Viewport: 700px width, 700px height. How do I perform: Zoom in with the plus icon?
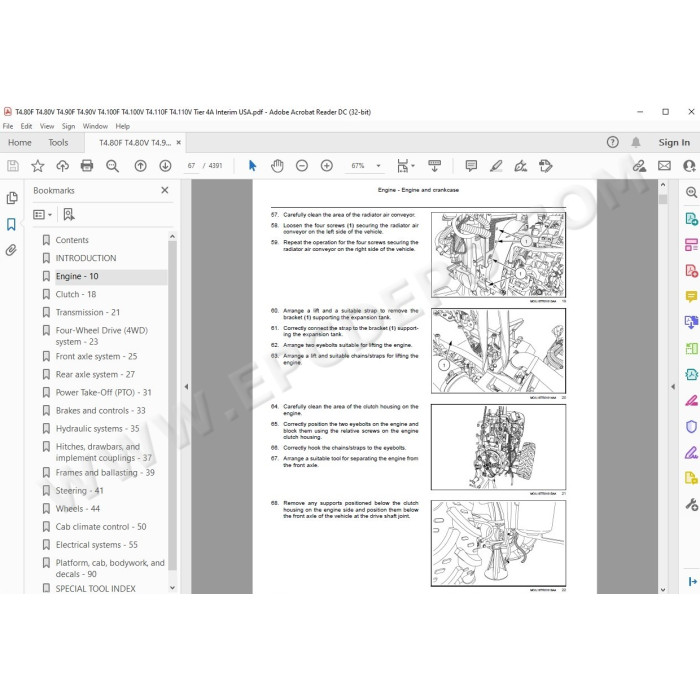(x=327, y=166)
